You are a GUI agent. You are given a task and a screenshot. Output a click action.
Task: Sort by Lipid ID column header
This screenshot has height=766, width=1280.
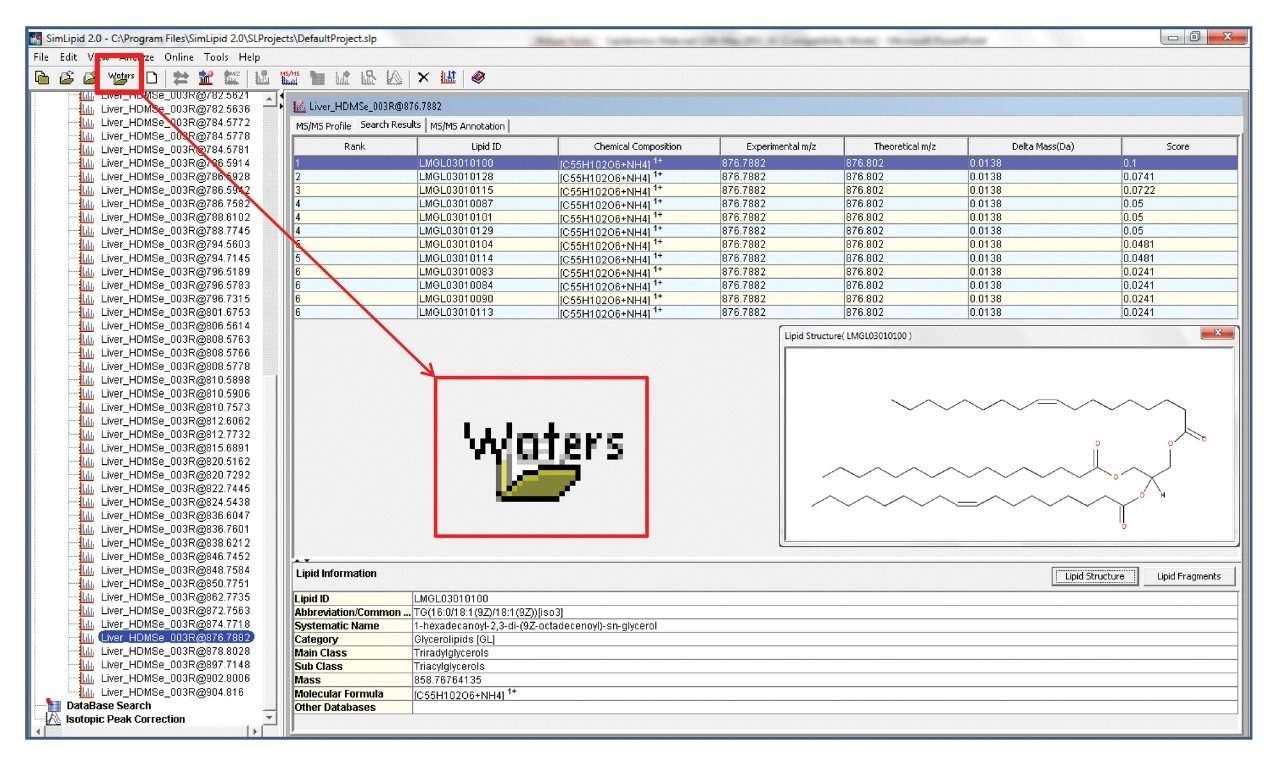487,146
